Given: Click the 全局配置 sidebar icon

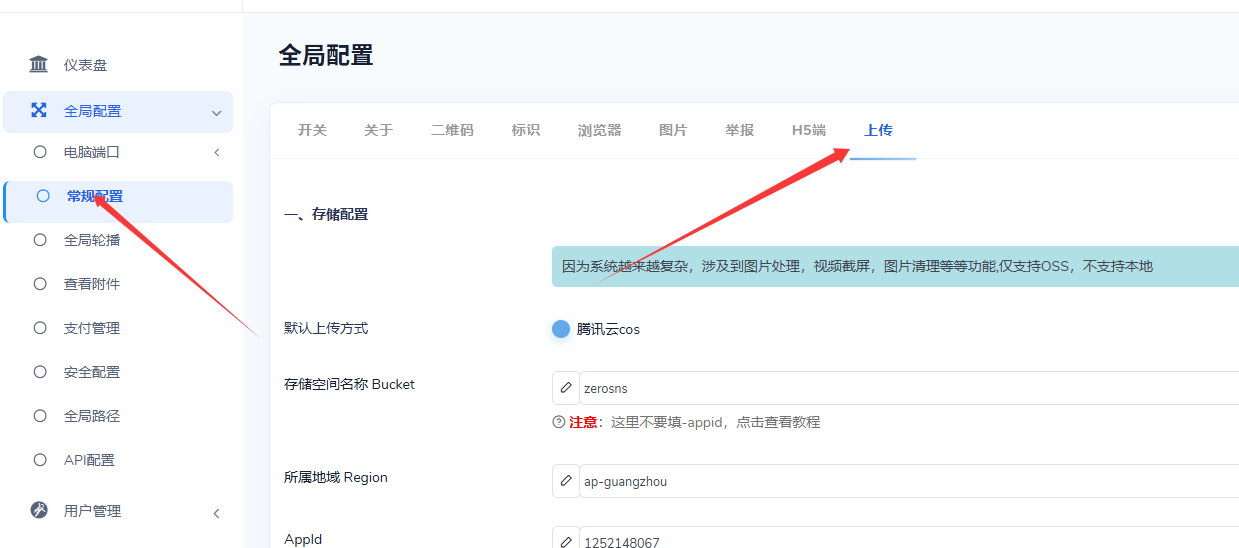Looking at the screenshot, I should point(39,110).
